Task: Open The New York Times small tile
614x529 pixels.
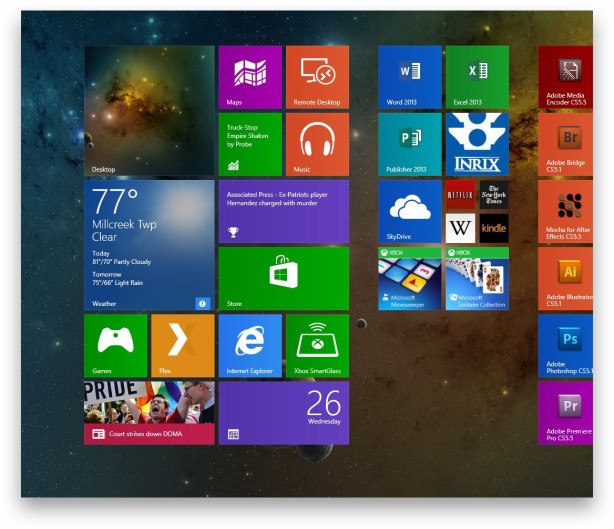Action: coord(494,195)
